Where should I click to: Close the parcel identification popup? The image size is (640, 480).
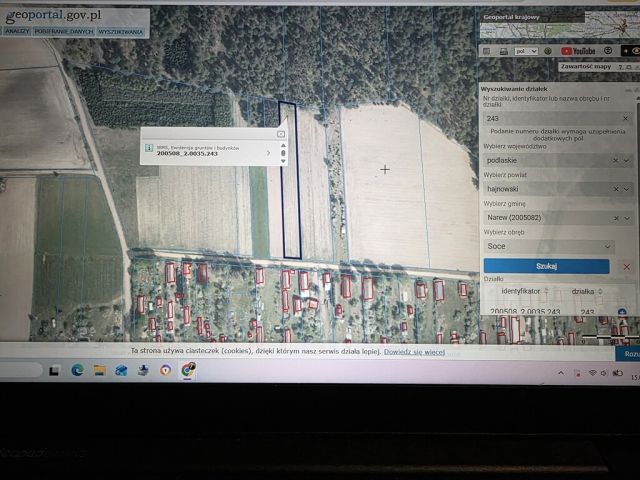(x=281, y=134)
